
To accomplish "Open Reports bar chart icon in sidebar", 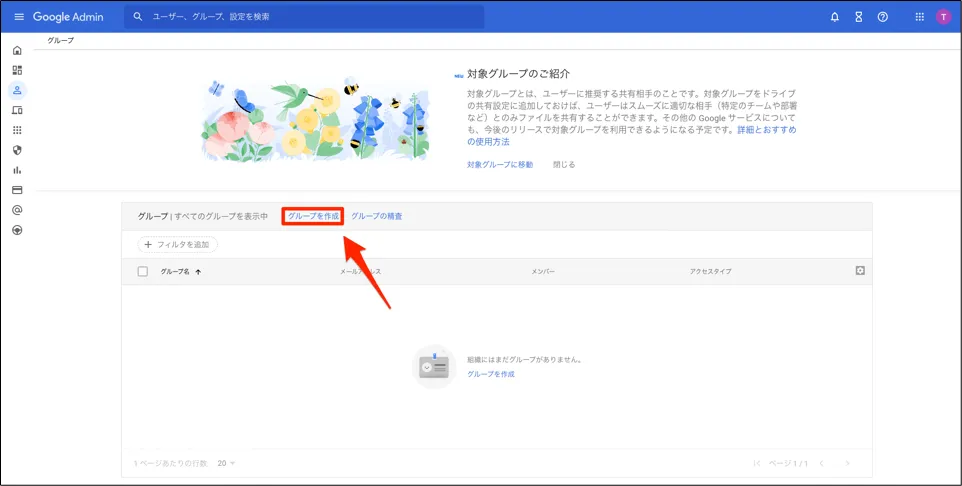I will (17, 170).
